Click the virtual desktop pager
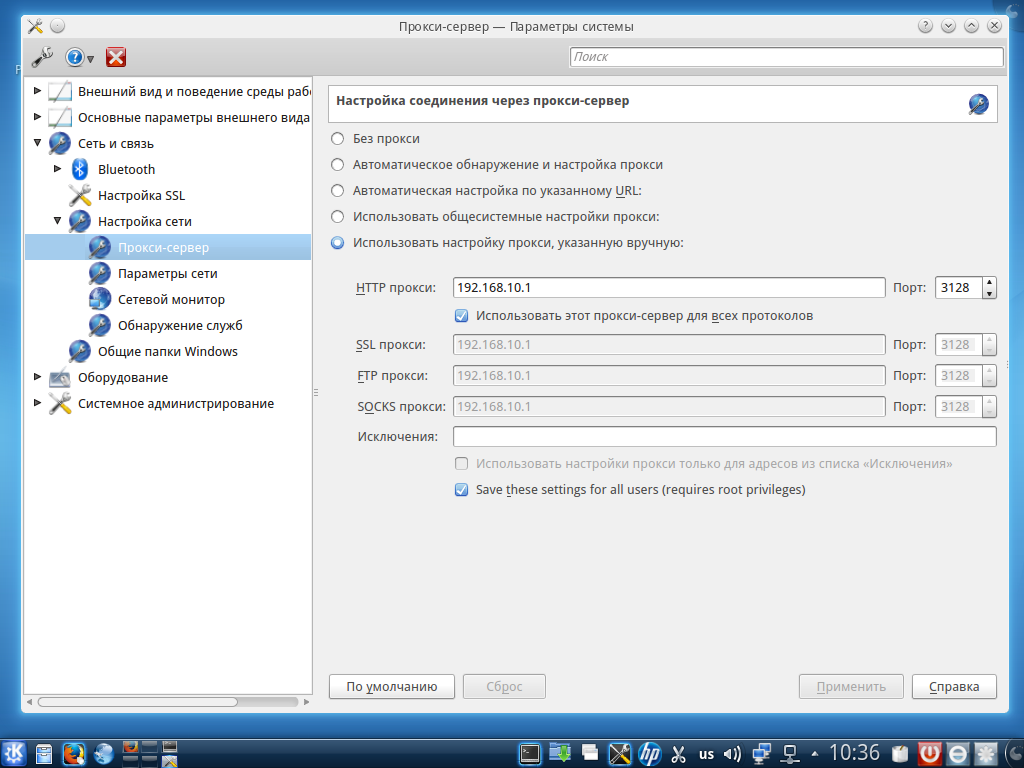This screenshot has width=1024, height=768. [x=150, y=754]
